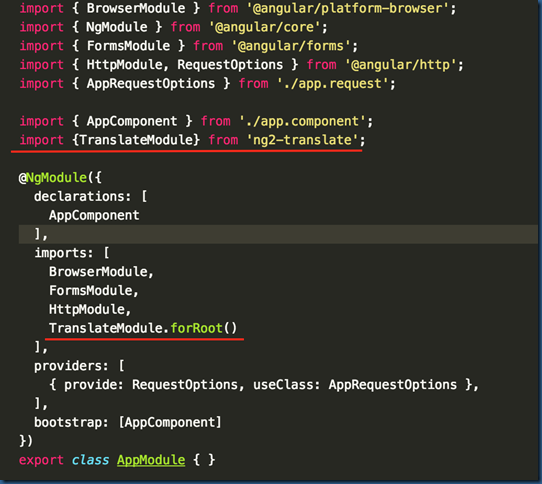Click the HttpModule, RequestOptions import line
This screenshot has height=484, width=542.
pos(241,65)
